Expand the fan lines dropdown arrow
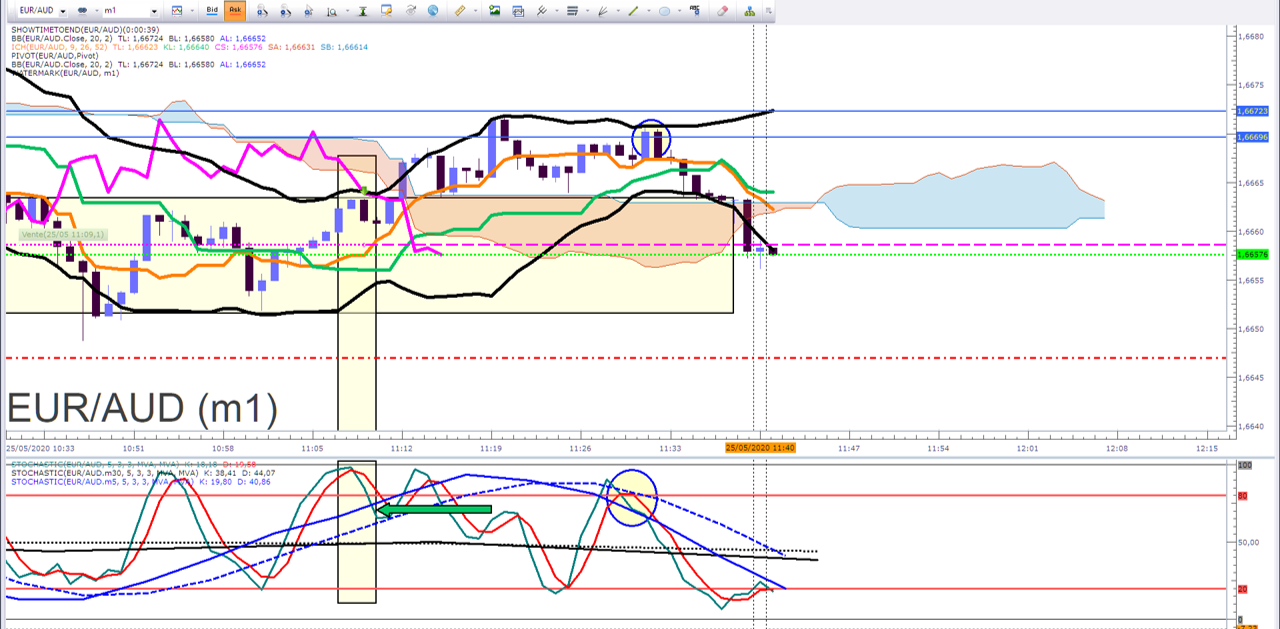Viewport: 1280px width, 629px height. [617, 10]
